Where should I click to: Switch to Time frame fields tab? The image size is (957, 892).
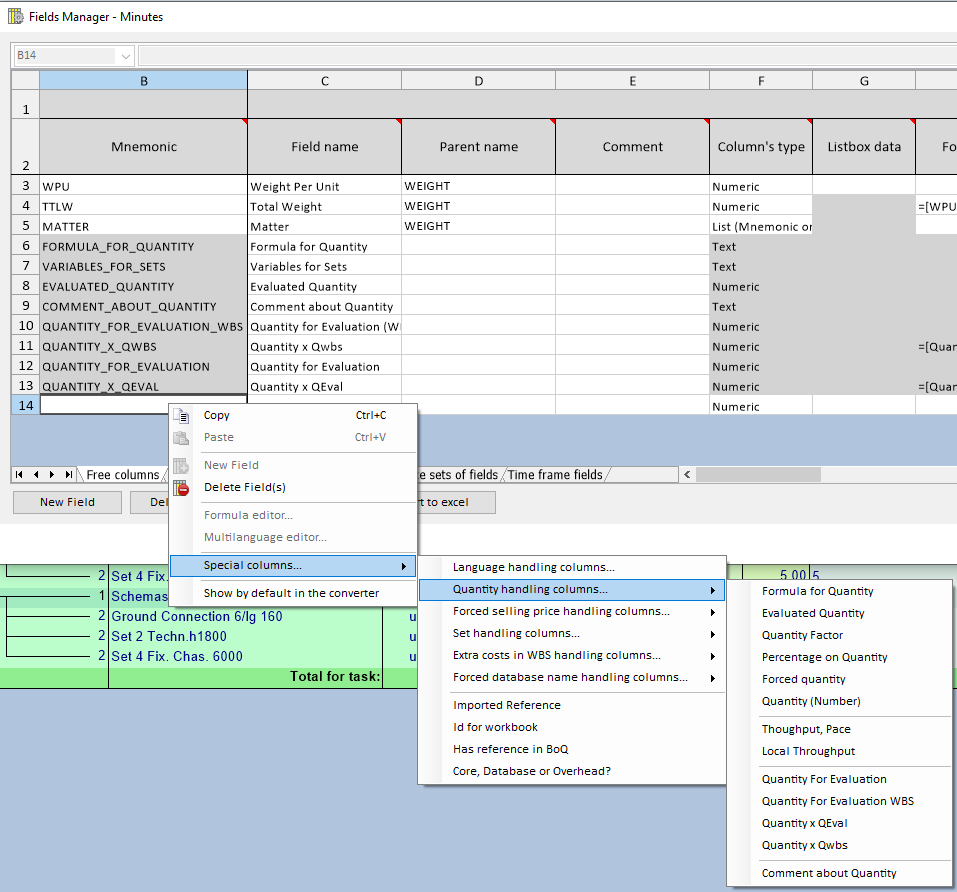(x=555, y=475)
